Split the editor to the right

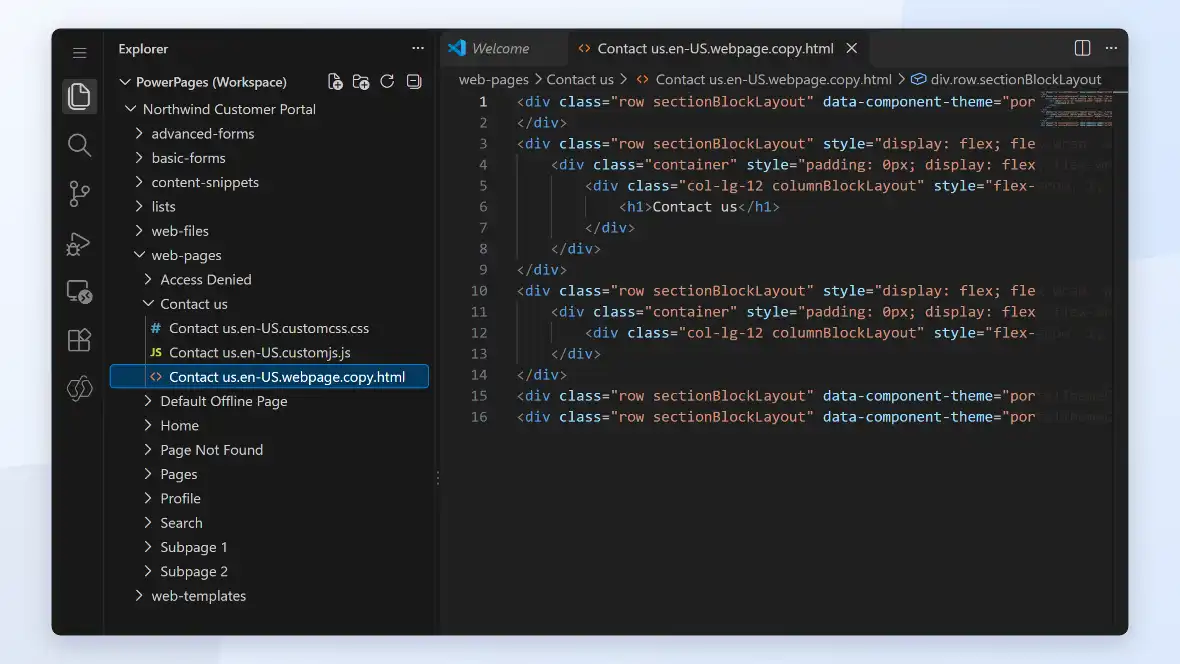point(1082,48)
